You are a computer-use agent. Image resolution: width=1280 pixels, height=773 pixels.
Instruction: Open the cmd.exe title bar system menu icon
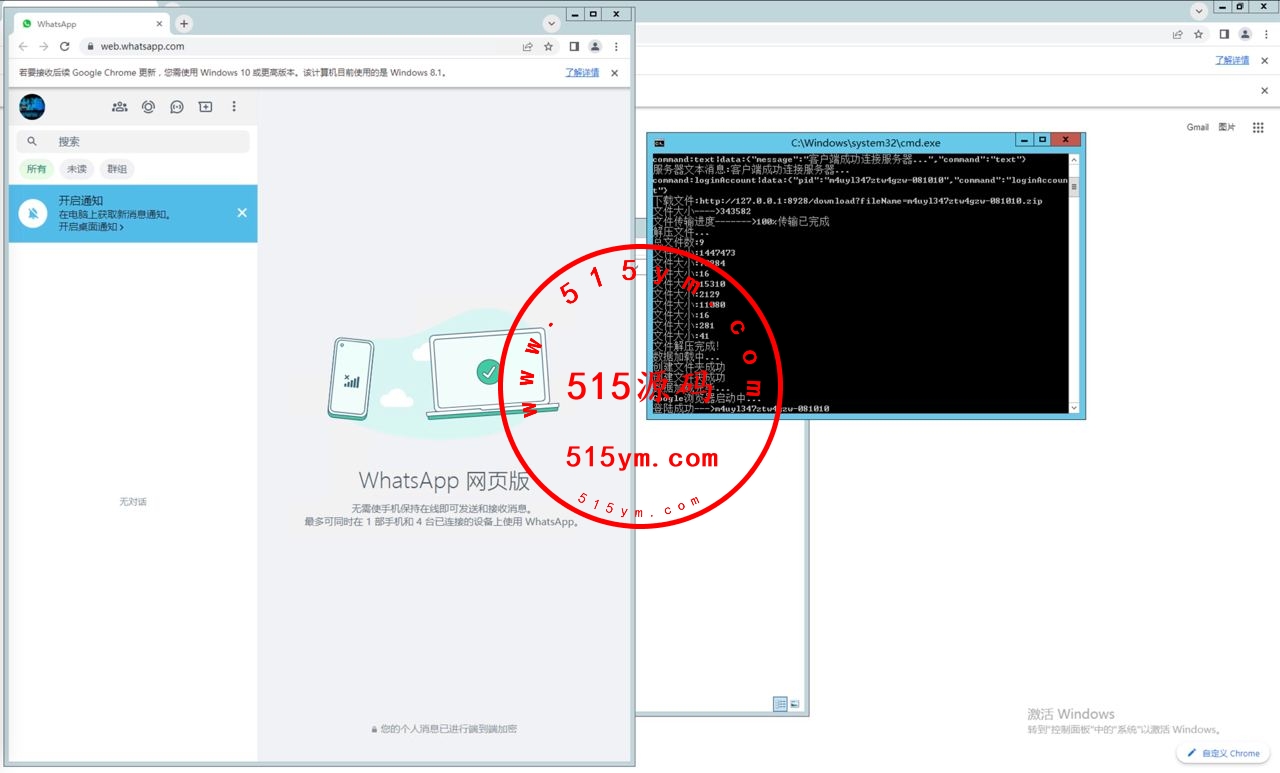pyautogui.click(x=659, y=143)
